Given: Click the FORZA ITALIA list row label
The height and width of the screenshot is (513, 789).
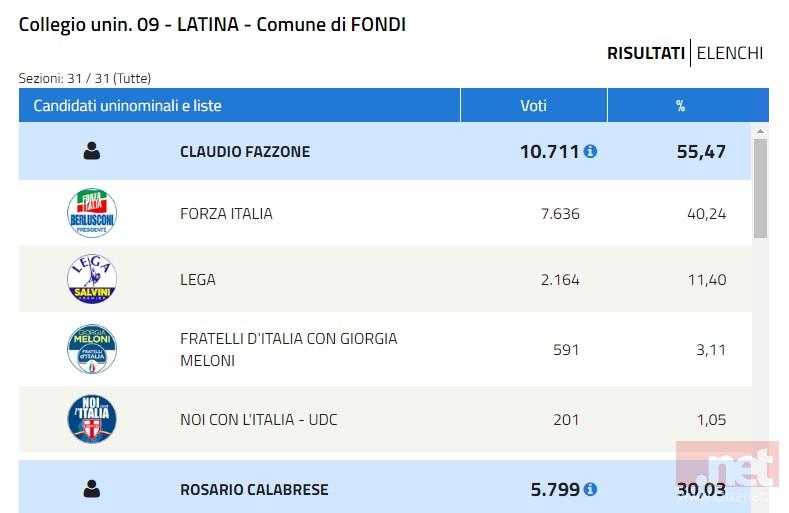Looking at the screenshot, I should 226,214.
